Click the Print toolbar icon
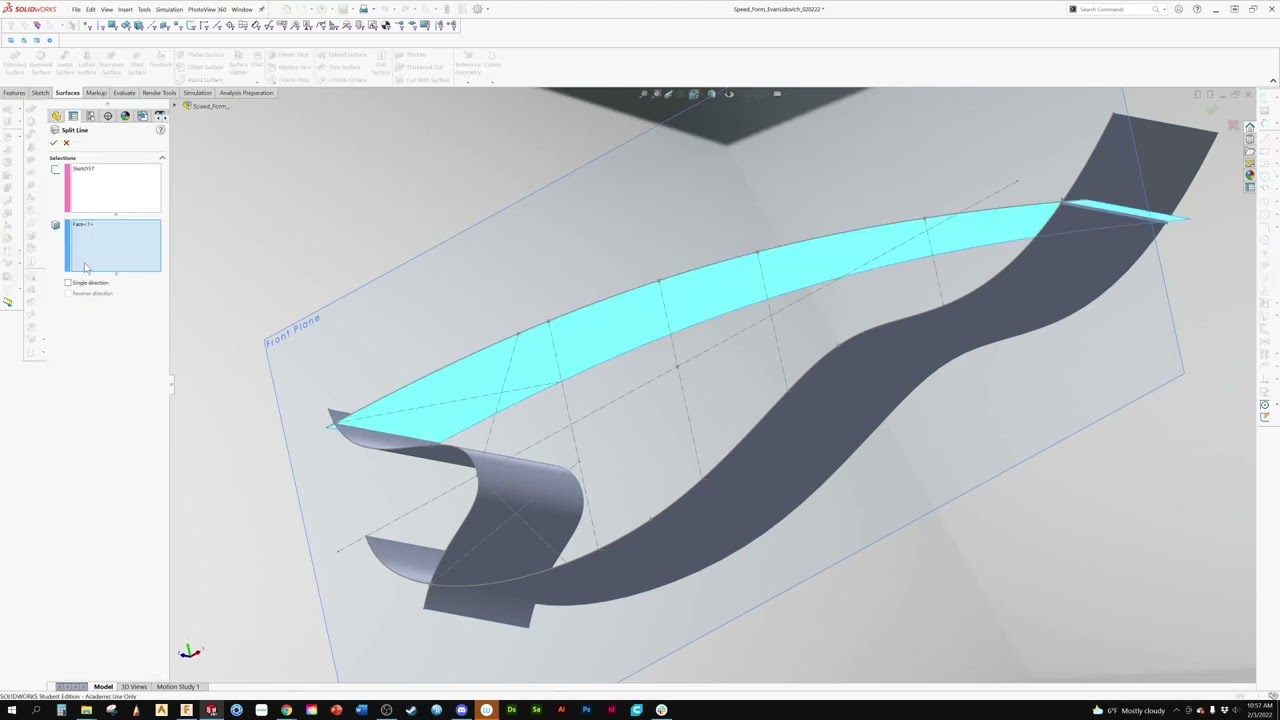Image resolution: width=1280 pixels, height=720 pixels. (363, 9)
